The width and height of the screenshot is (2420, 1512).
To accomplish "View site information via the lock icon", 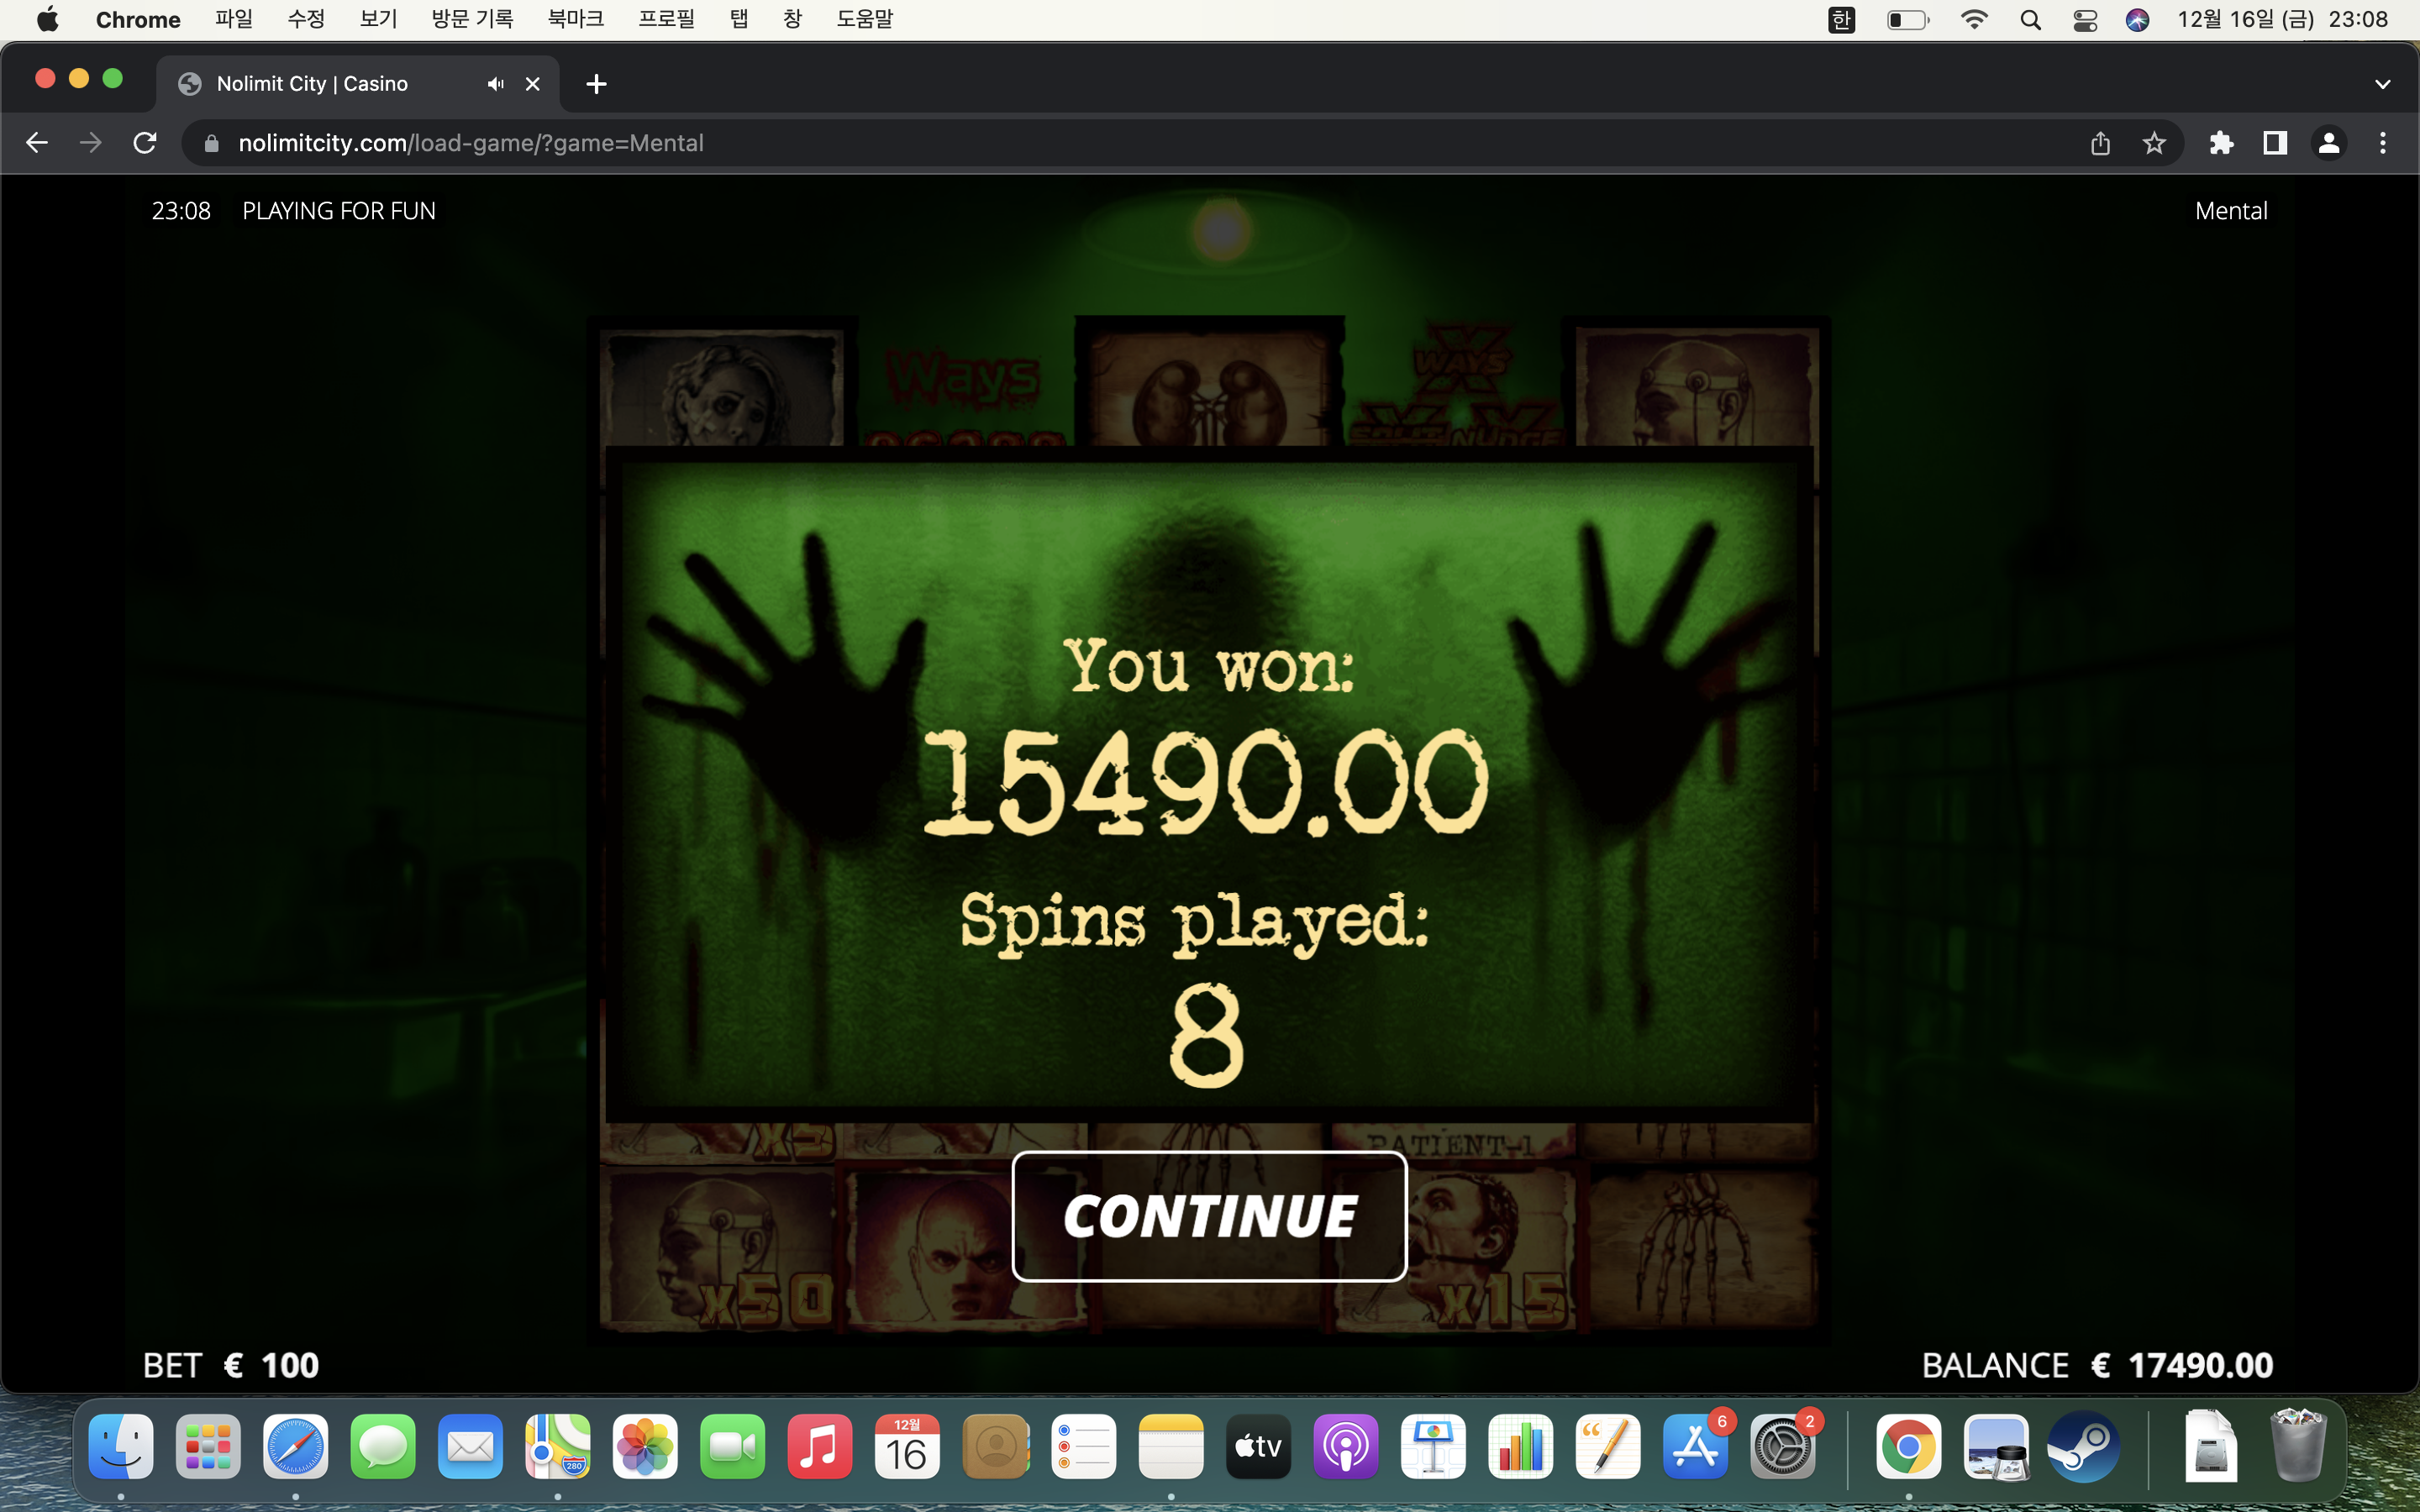I will click(x=211, y=143).
